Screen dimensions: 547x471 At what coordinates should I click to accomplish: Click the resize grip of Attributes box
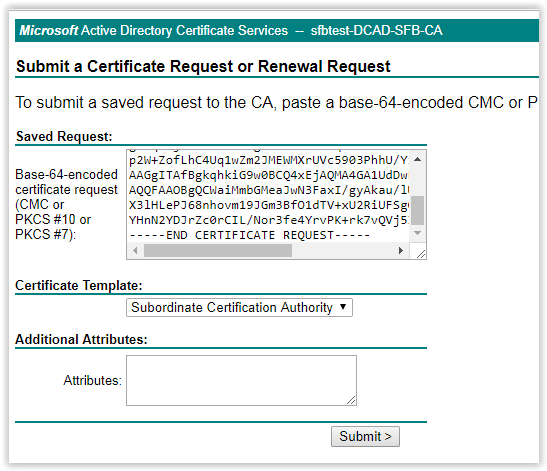tap(351, 401)
